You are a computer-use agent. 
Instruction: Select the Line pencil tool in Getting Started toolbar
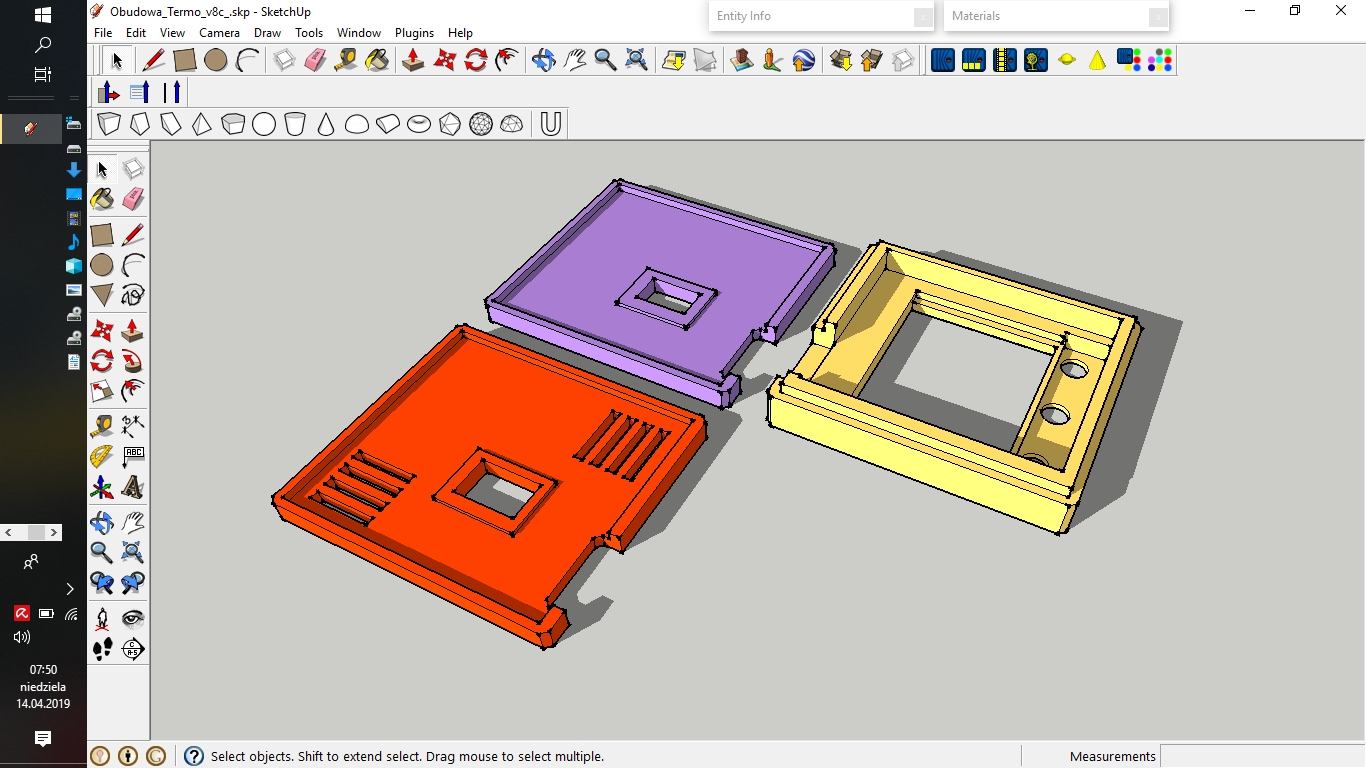click(x=154, y=60)
